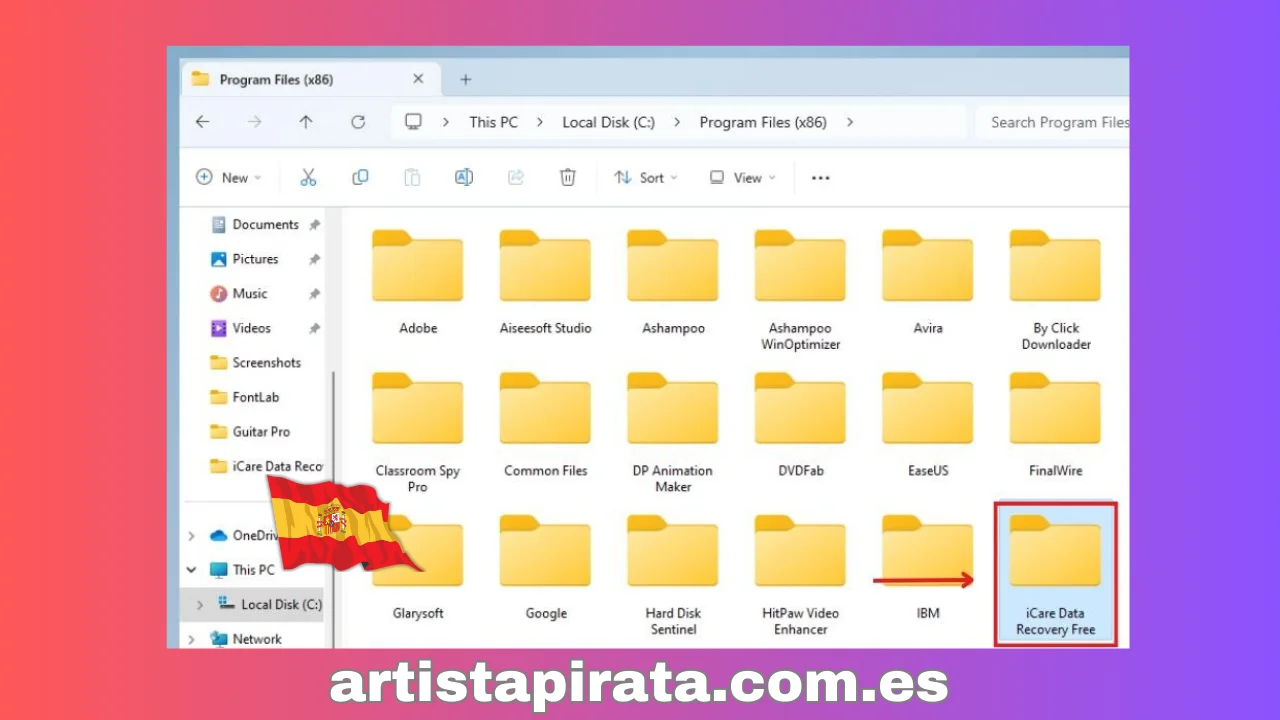Open Documents in the sidebar
1280x720 pixels.
point(266,225)
